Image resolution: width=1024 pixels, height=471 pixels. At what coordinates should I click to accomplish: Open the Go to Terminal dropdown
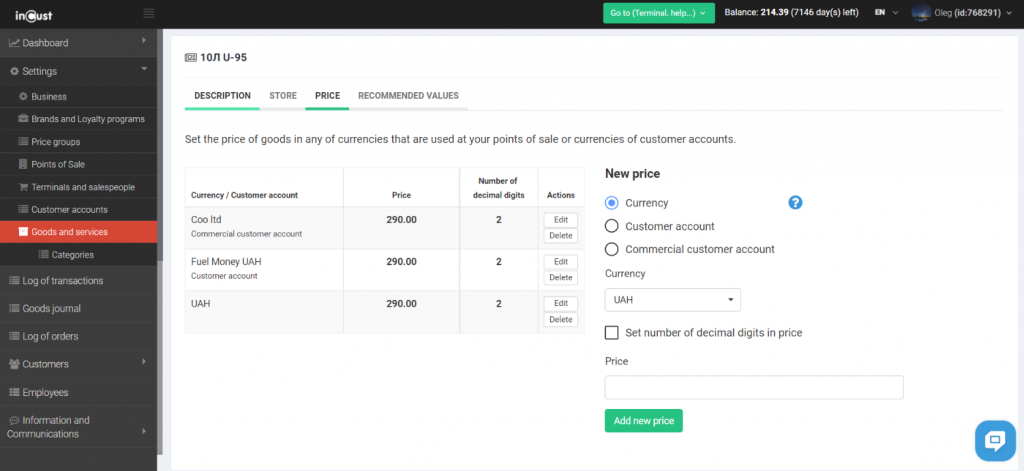pos(659,13)
